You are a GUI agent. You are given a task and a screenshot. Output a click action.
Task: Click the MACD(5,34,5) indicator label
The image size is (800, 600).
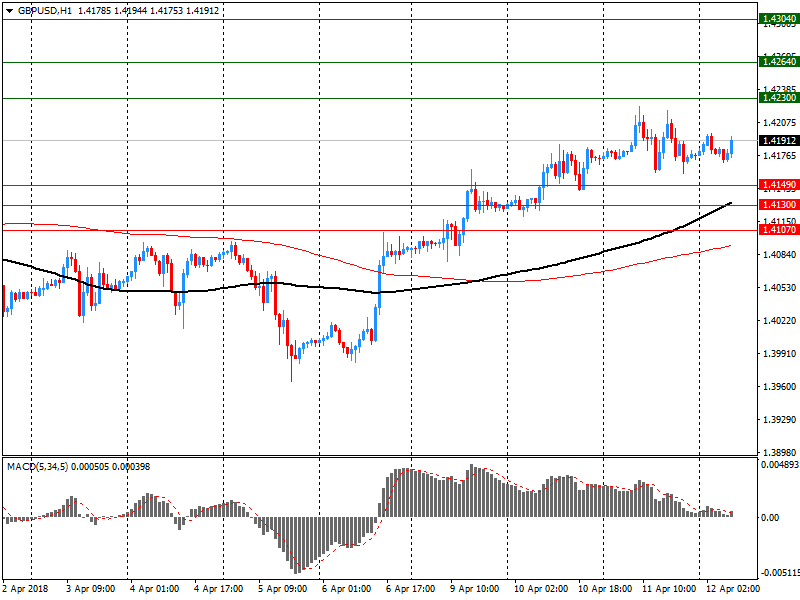(37, 466)
